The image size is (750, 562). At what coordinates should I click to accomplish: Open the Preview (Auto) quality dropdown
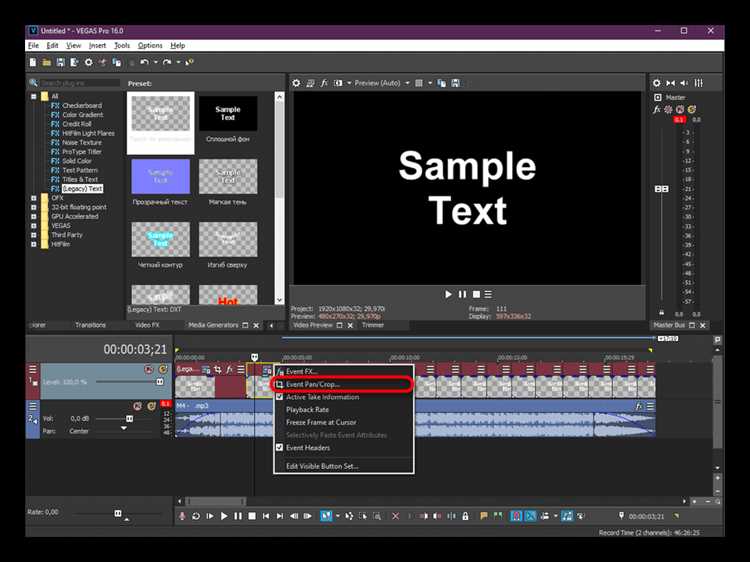(x=407, y=83)
